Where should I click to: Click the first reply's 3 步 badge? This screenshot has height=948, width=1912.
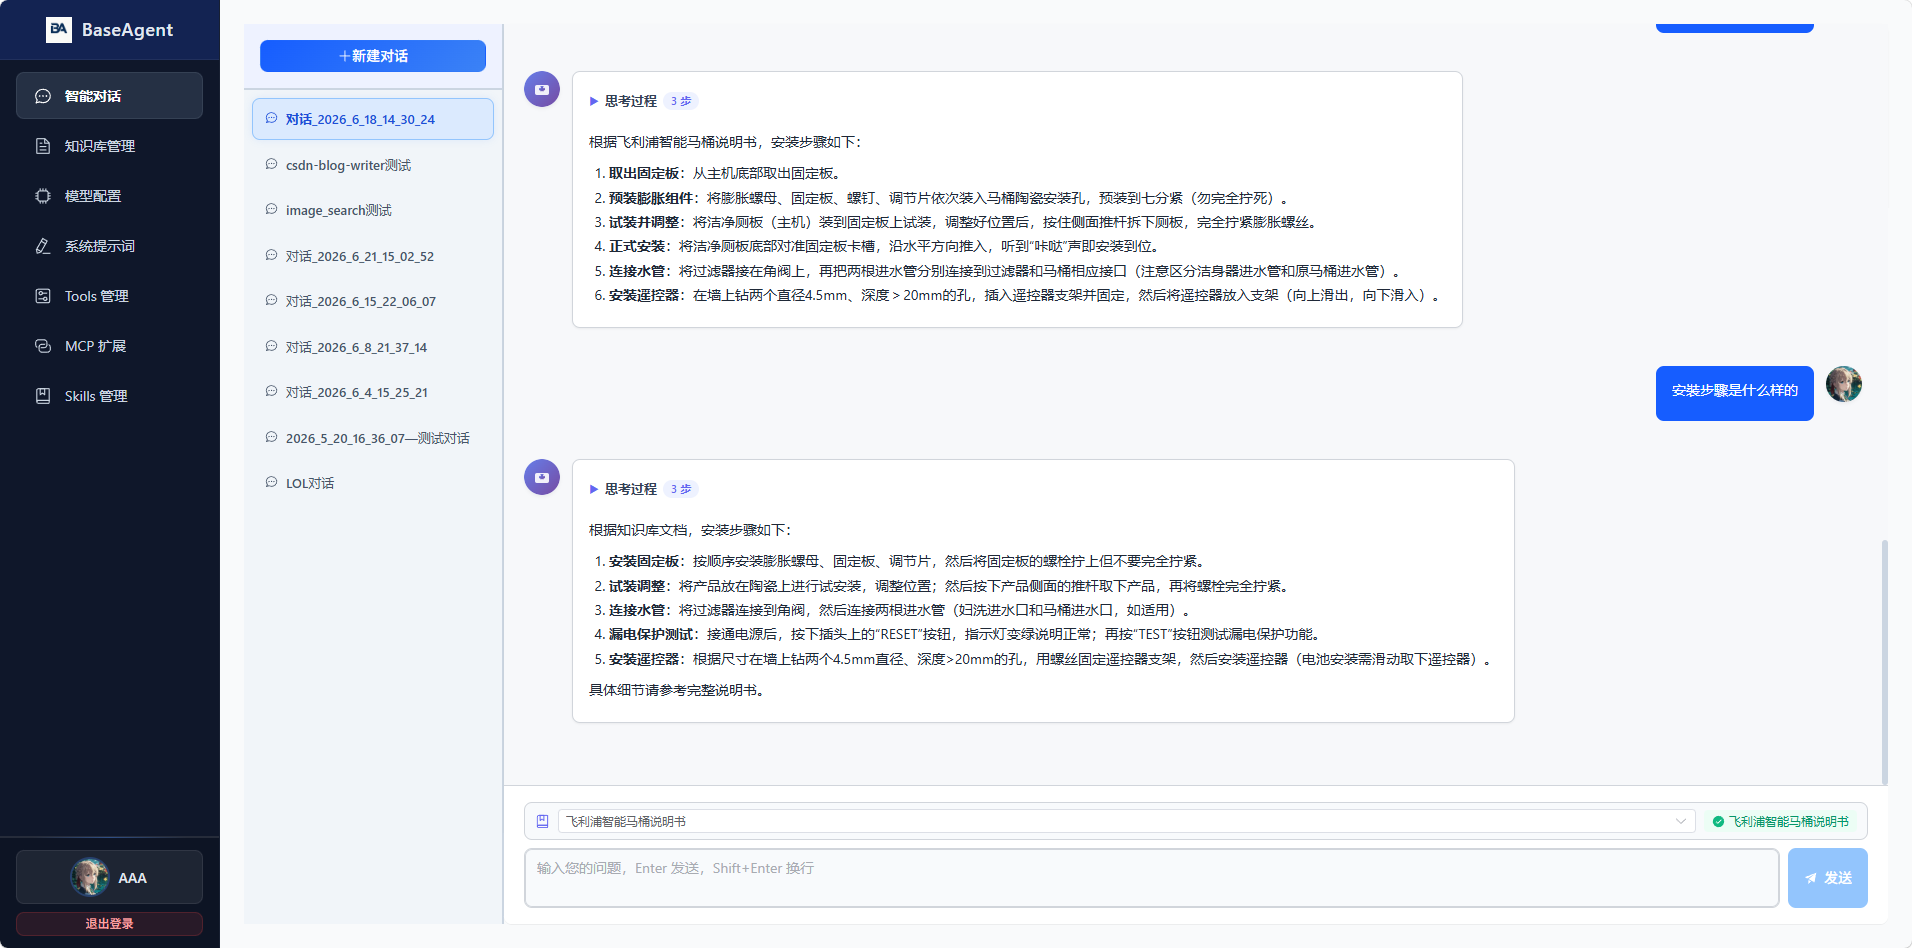pos(681,101)
